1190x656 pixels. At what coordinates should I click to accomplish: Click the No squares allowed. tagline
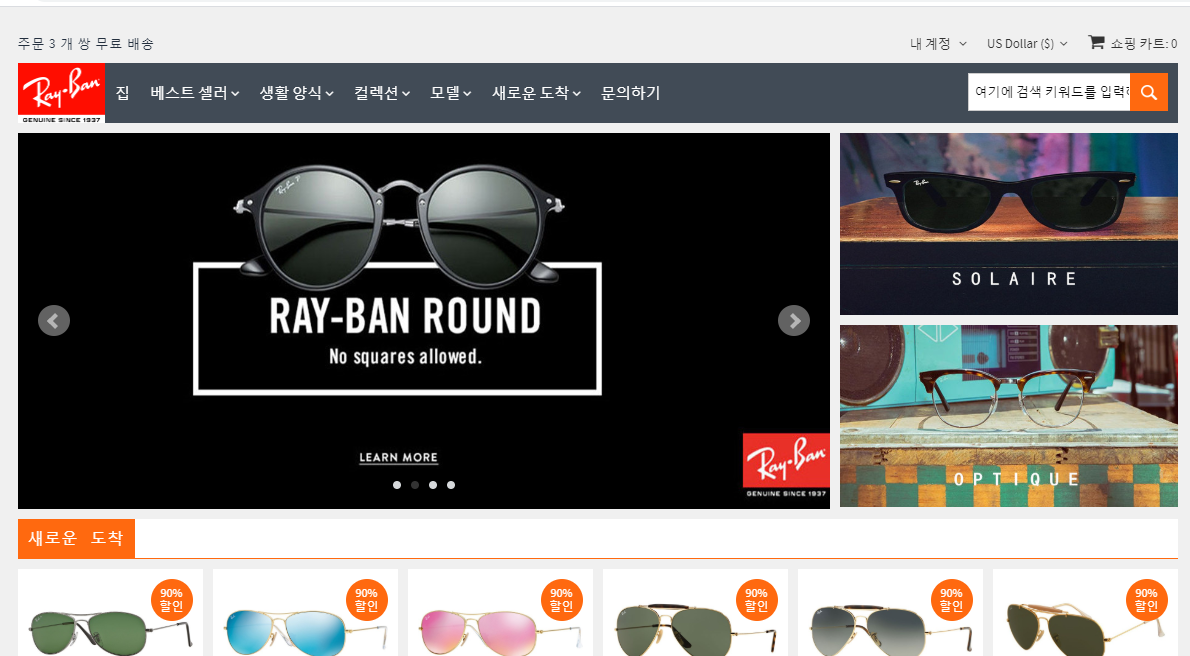point(405,357)
